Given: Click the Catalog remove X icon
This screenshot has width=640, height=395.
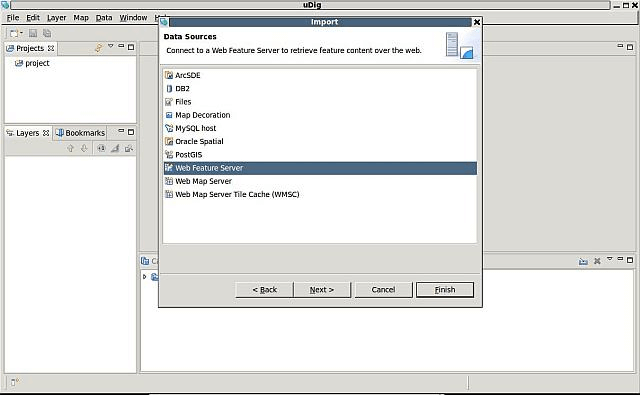Looking at the screenshot, I should (597, 261).
